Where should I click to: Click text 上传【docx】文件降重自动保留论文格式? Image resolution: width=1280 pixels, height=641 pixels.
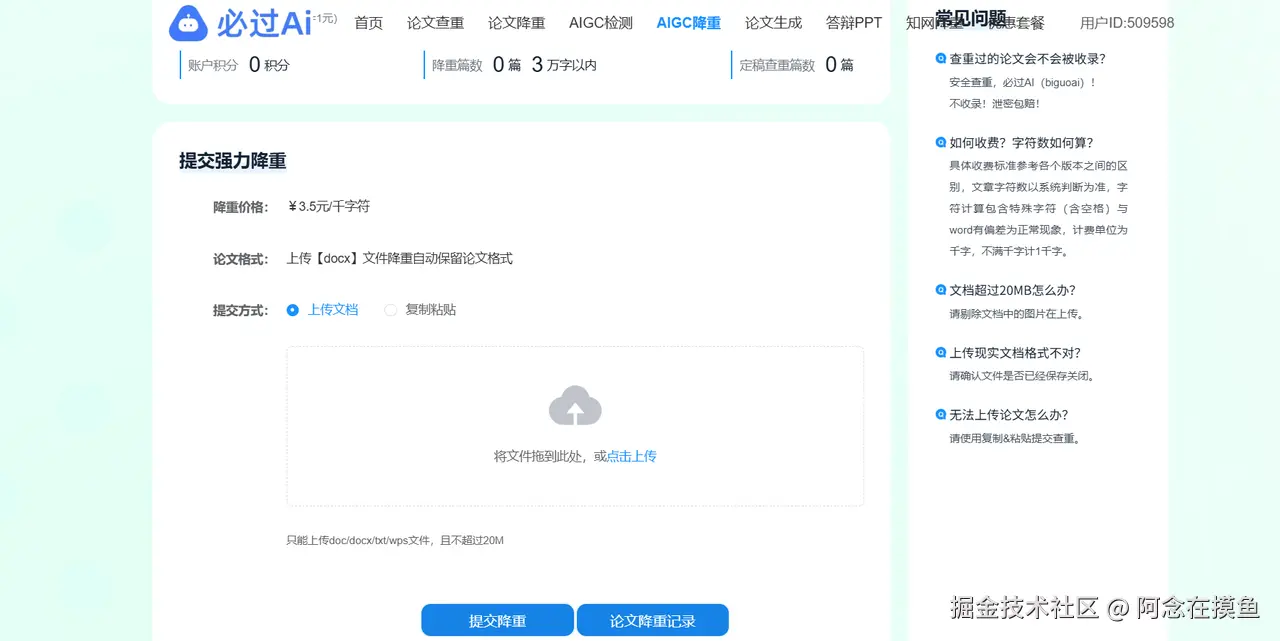(400, 258)
